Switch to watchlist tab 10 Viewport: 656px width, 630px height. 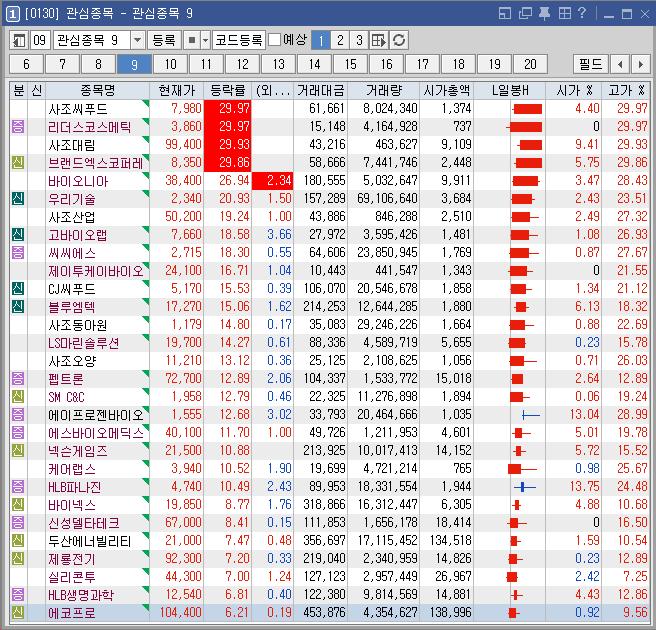pos(170,64)
